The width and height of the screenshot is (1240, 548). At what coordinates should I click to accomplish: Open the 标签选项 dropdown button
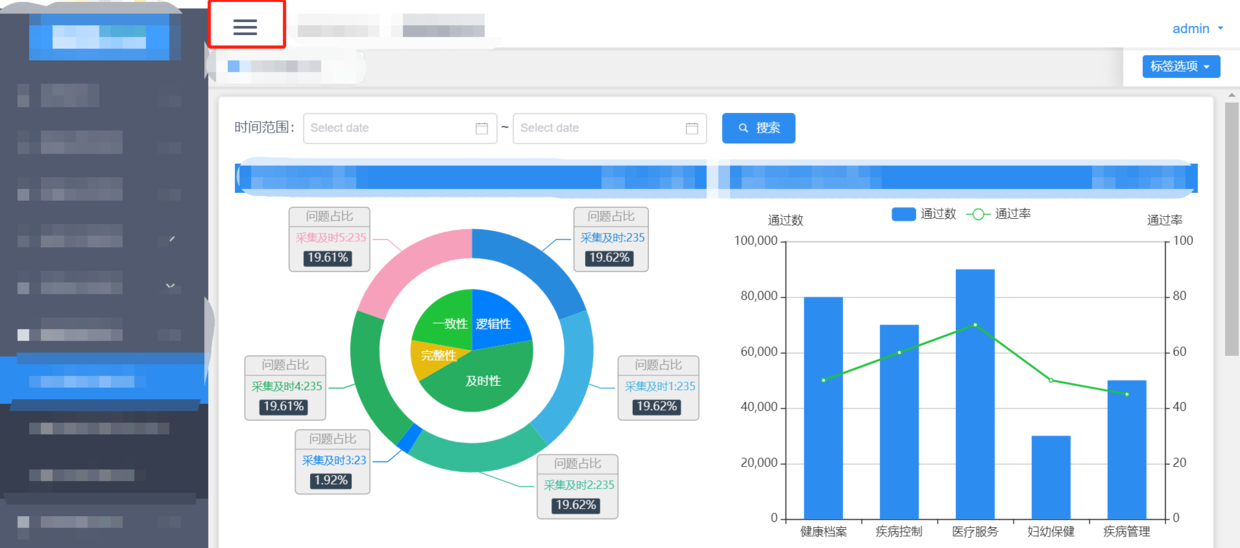point(1181,67)
